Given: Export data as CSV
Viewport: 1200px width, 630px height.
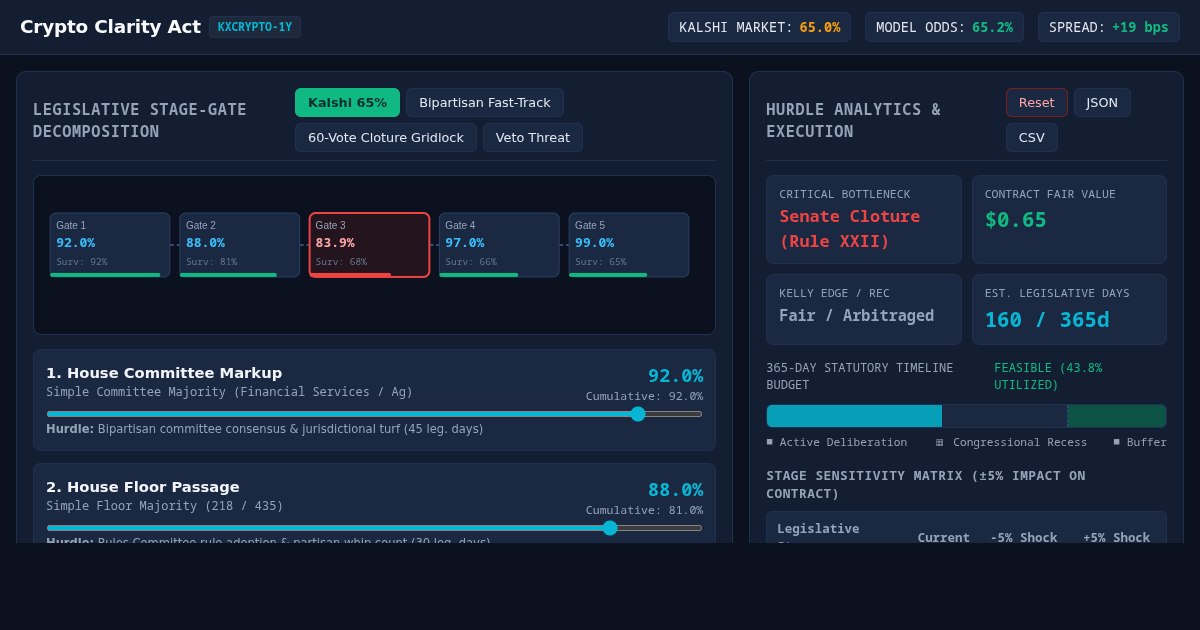Looking at the screenshot, I should pos(1032,137).
